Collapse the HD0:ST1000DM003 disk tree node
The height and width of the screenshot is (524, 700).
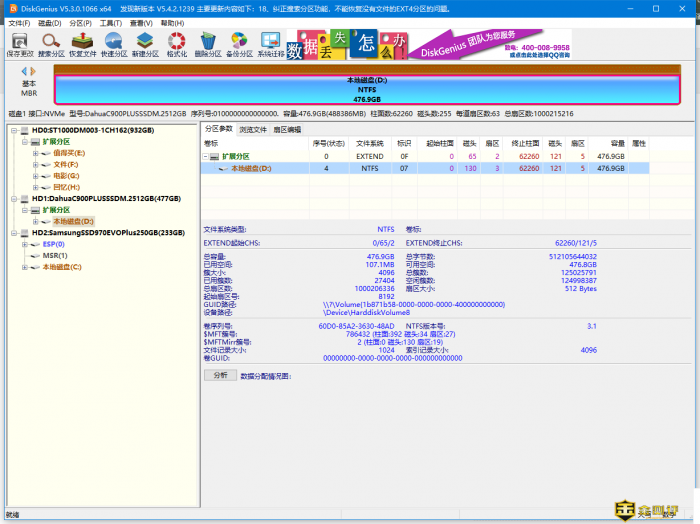[14, 130]
